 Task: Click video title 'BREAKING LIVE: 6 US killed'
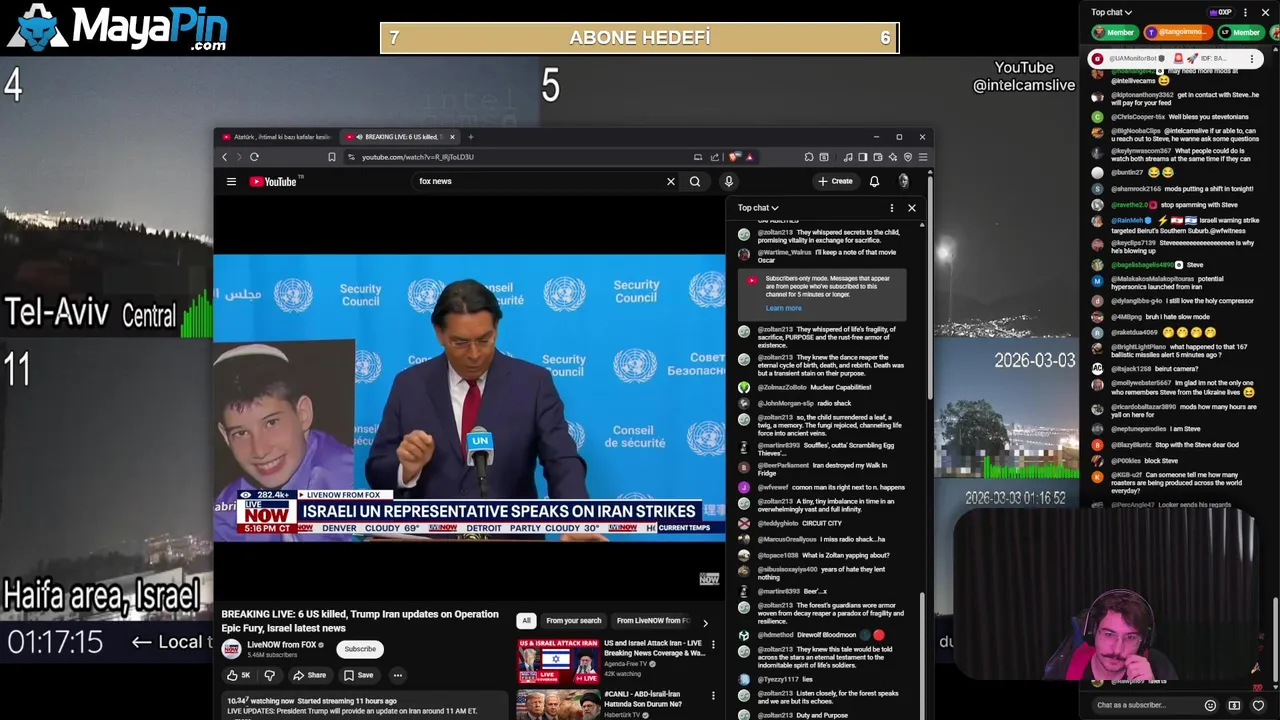[360, 621]
